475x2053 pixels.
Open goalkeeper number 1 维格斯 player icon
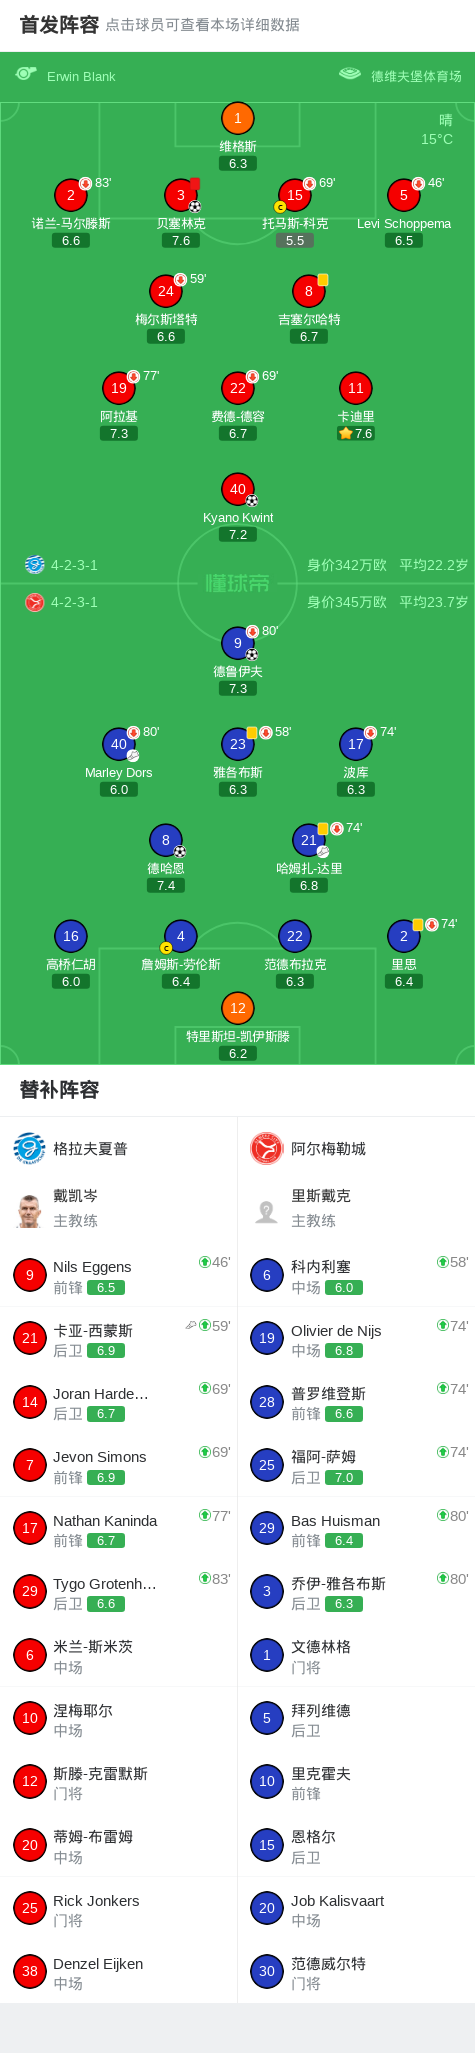(237, 119)
